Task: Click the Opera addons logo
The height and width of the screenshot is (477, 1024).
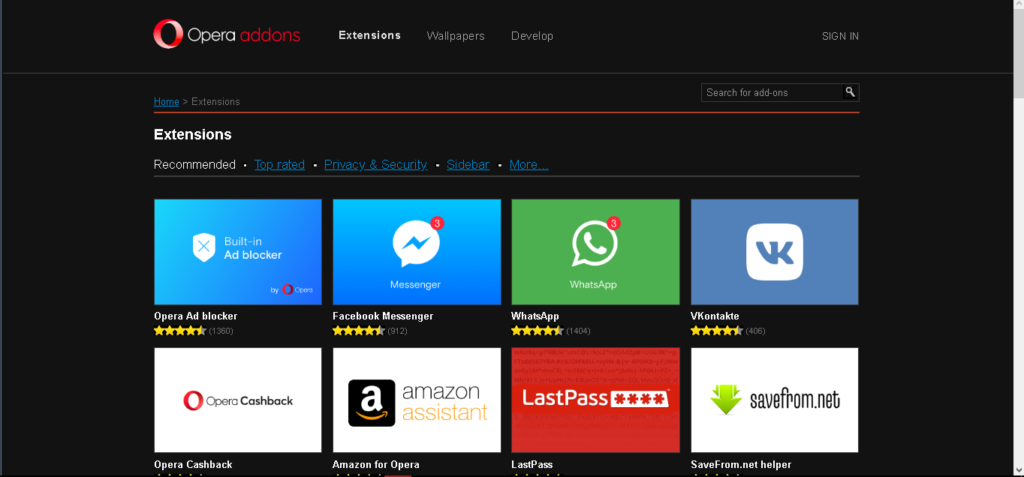Action: pos(227,35)
